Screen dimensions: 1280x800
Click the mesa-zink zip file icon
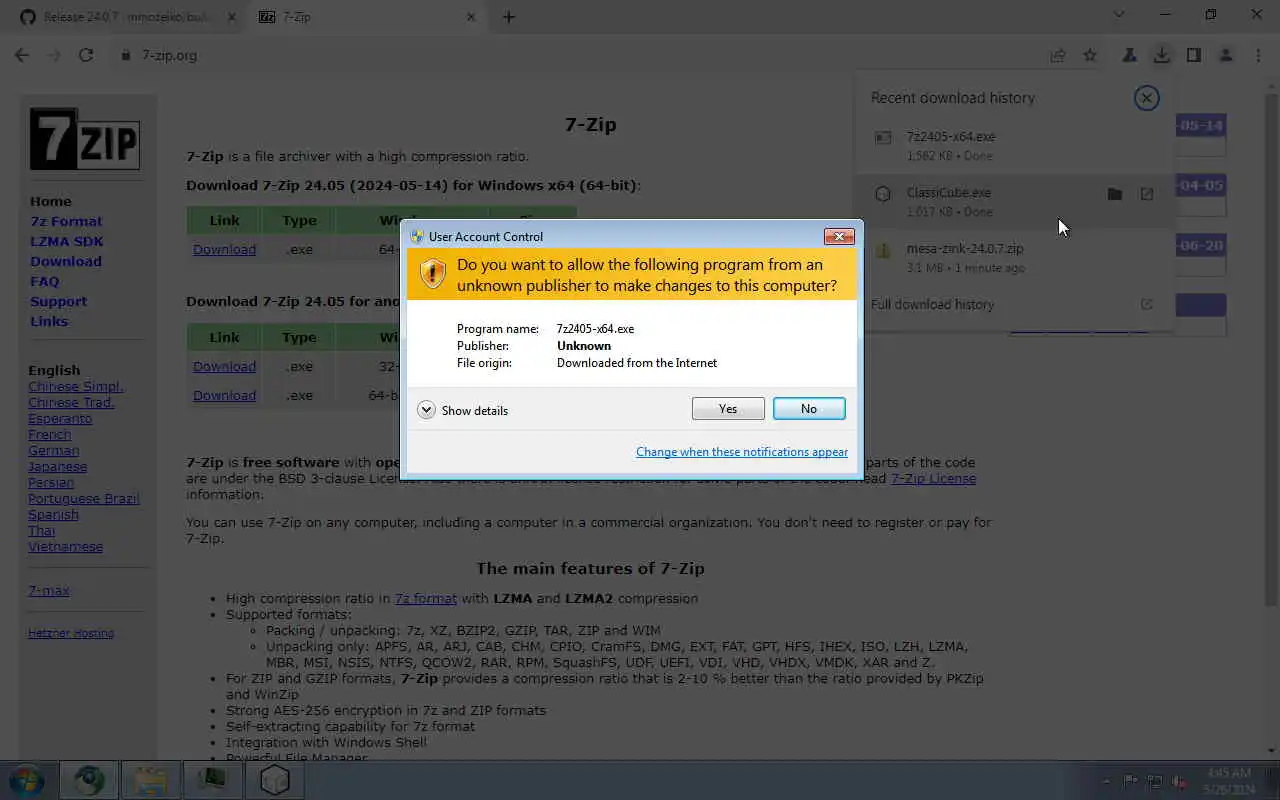pos(883,250)
